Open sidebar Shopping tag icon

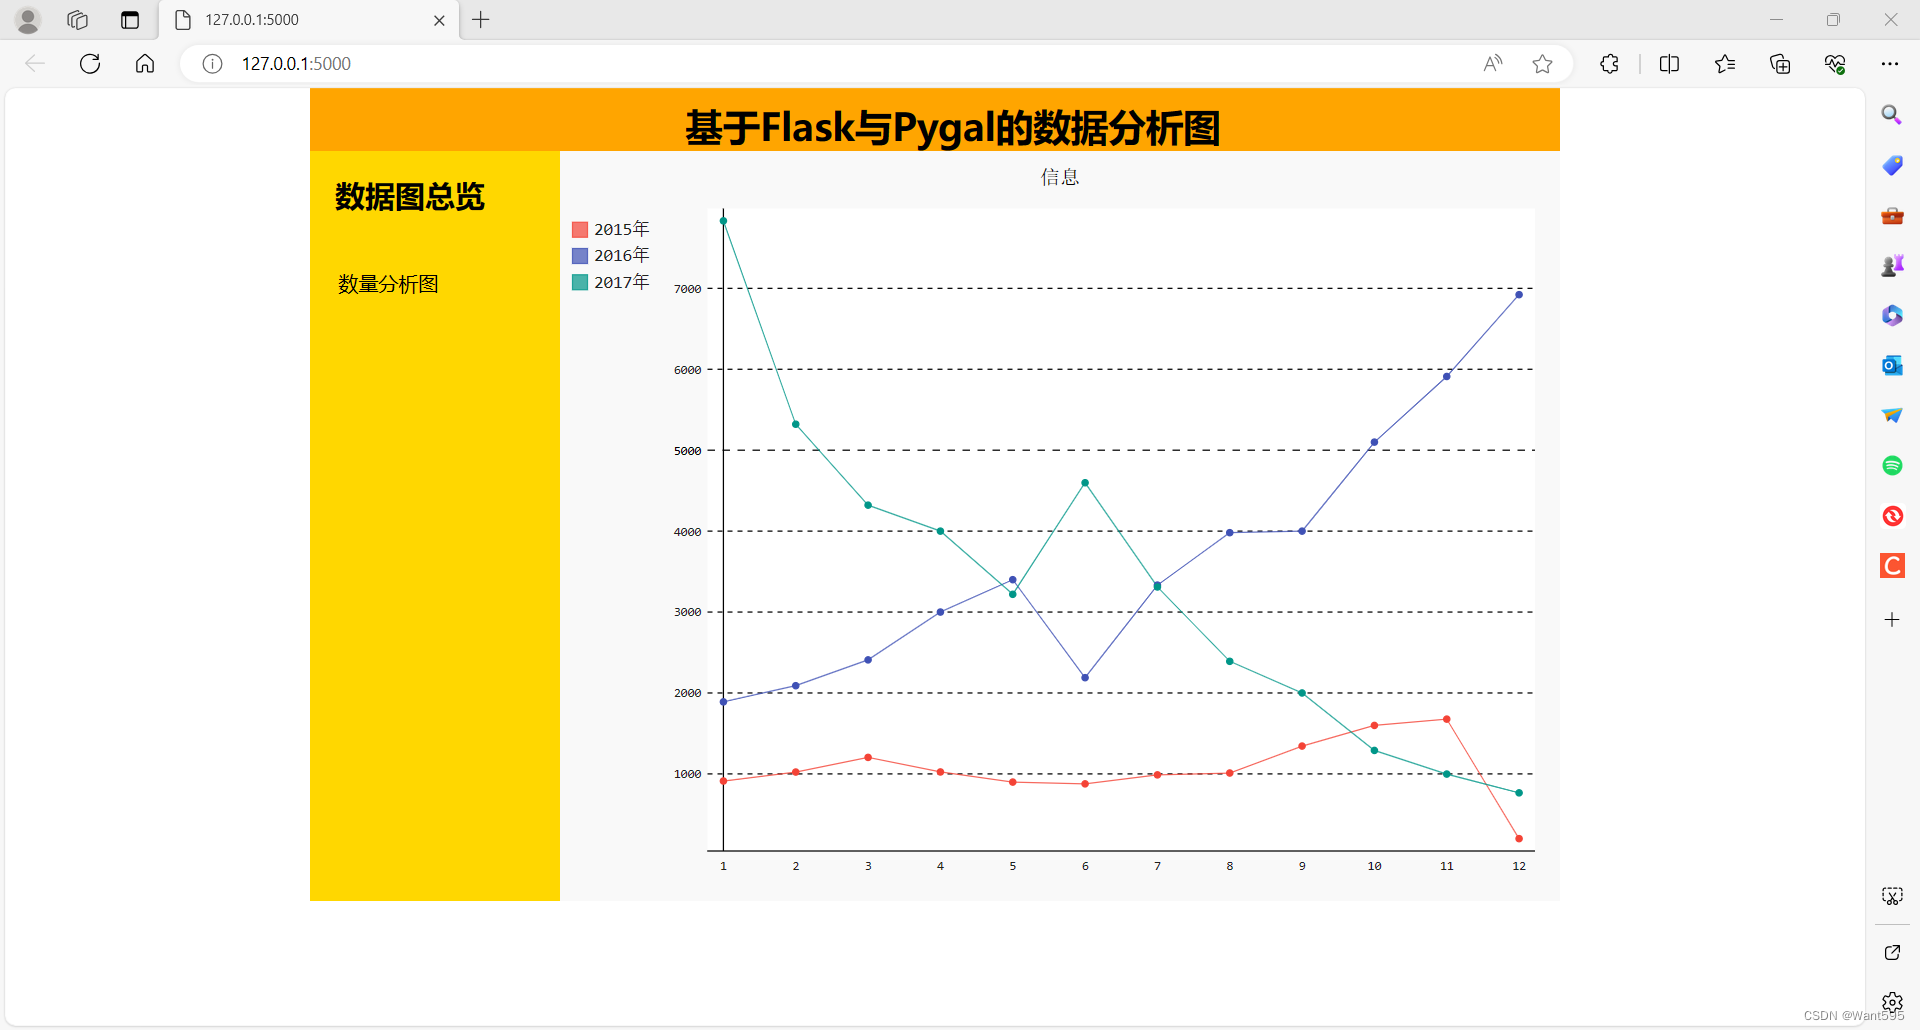coord(1892,165)
